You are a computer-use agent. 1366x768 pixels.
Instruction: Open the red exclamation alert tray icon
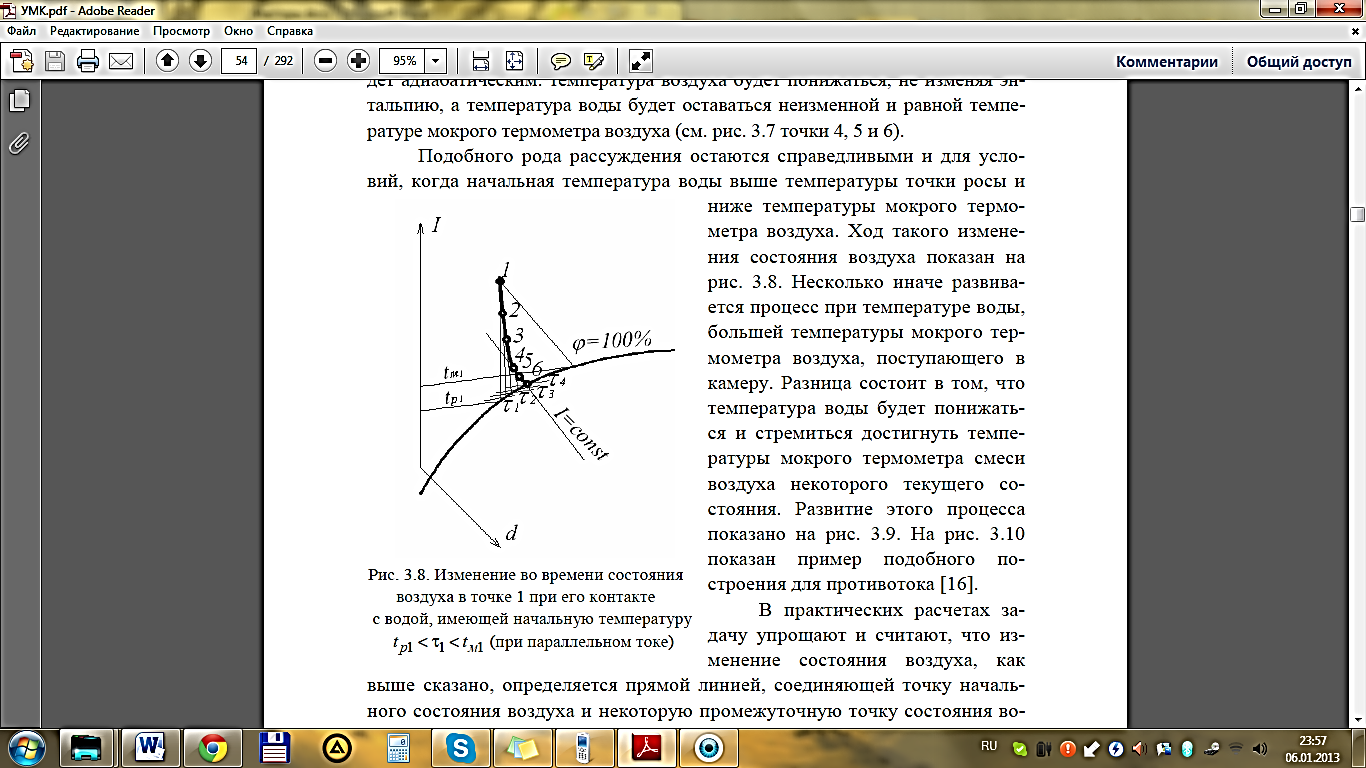tap(1068, 748)
